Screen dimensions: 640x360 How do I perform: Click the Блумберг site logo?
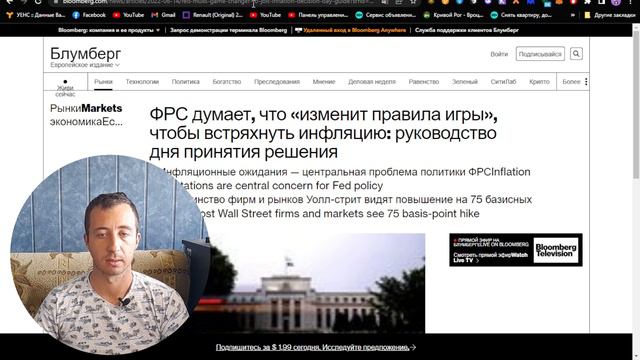(85, 53)
